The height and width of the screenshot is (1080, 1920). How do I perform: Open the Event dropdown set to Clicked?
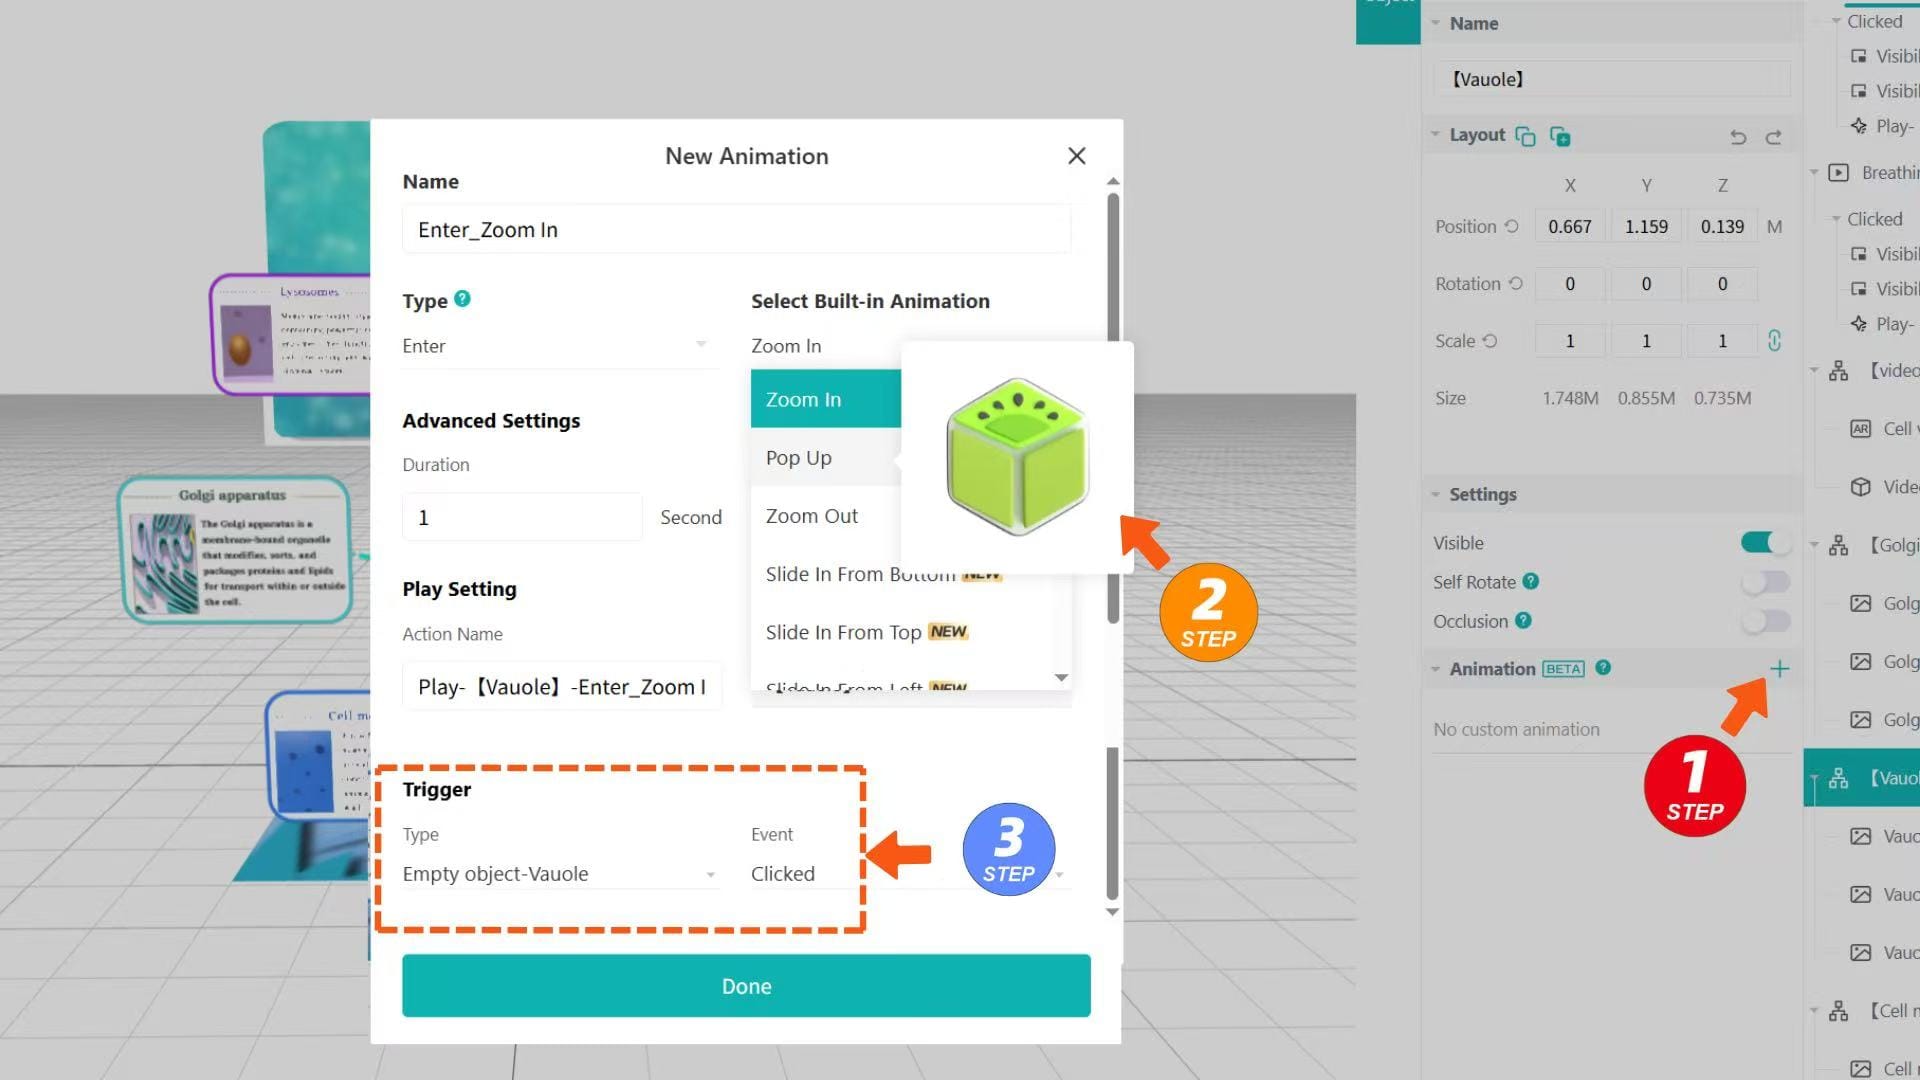tap(900, 873)
